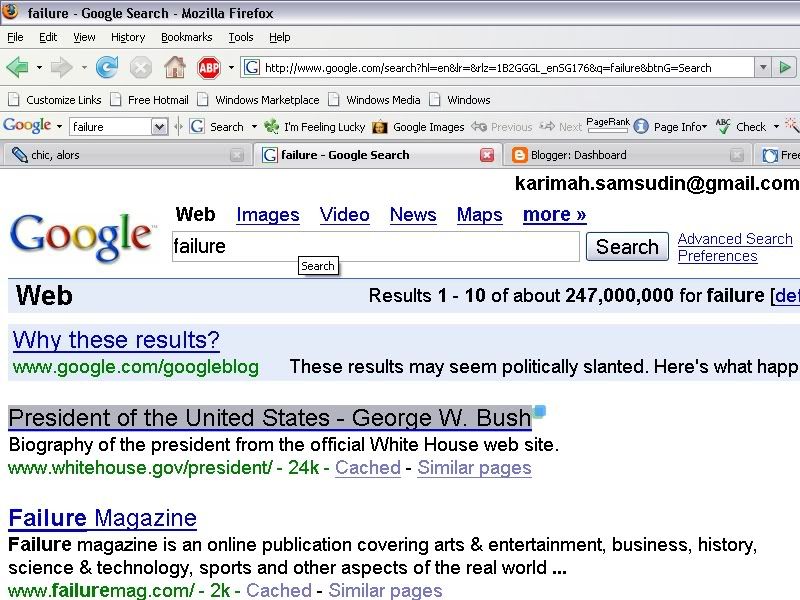
Task: Expand the Google toolbar search box dropdown
Action: 159,127
